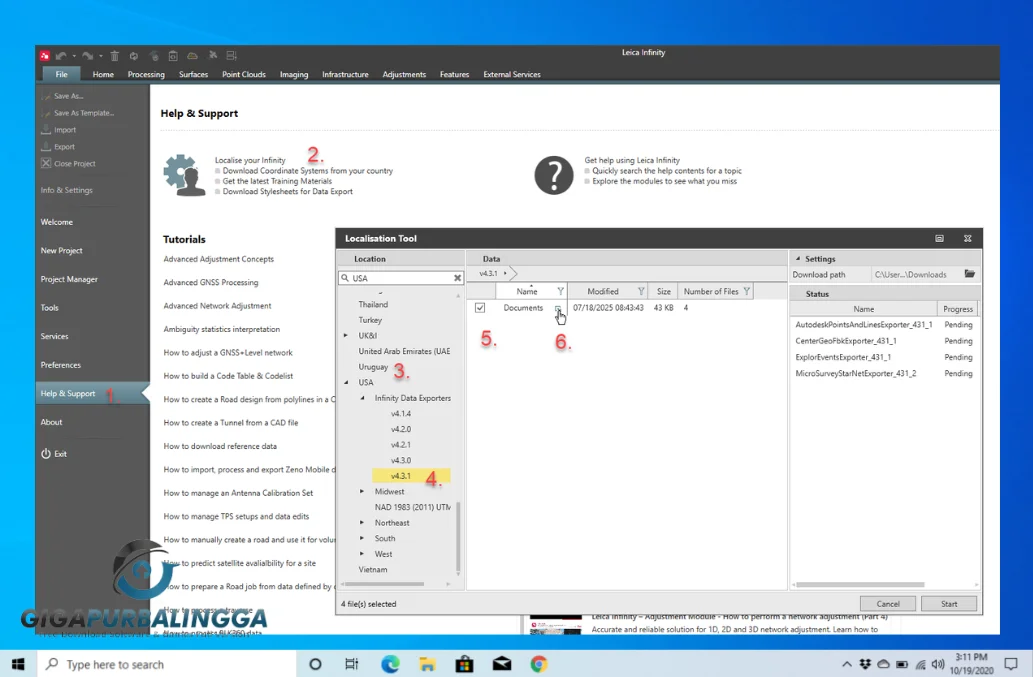Clear the USA search text with X
The image size is (1033, 677).
(x=458, y=279)
